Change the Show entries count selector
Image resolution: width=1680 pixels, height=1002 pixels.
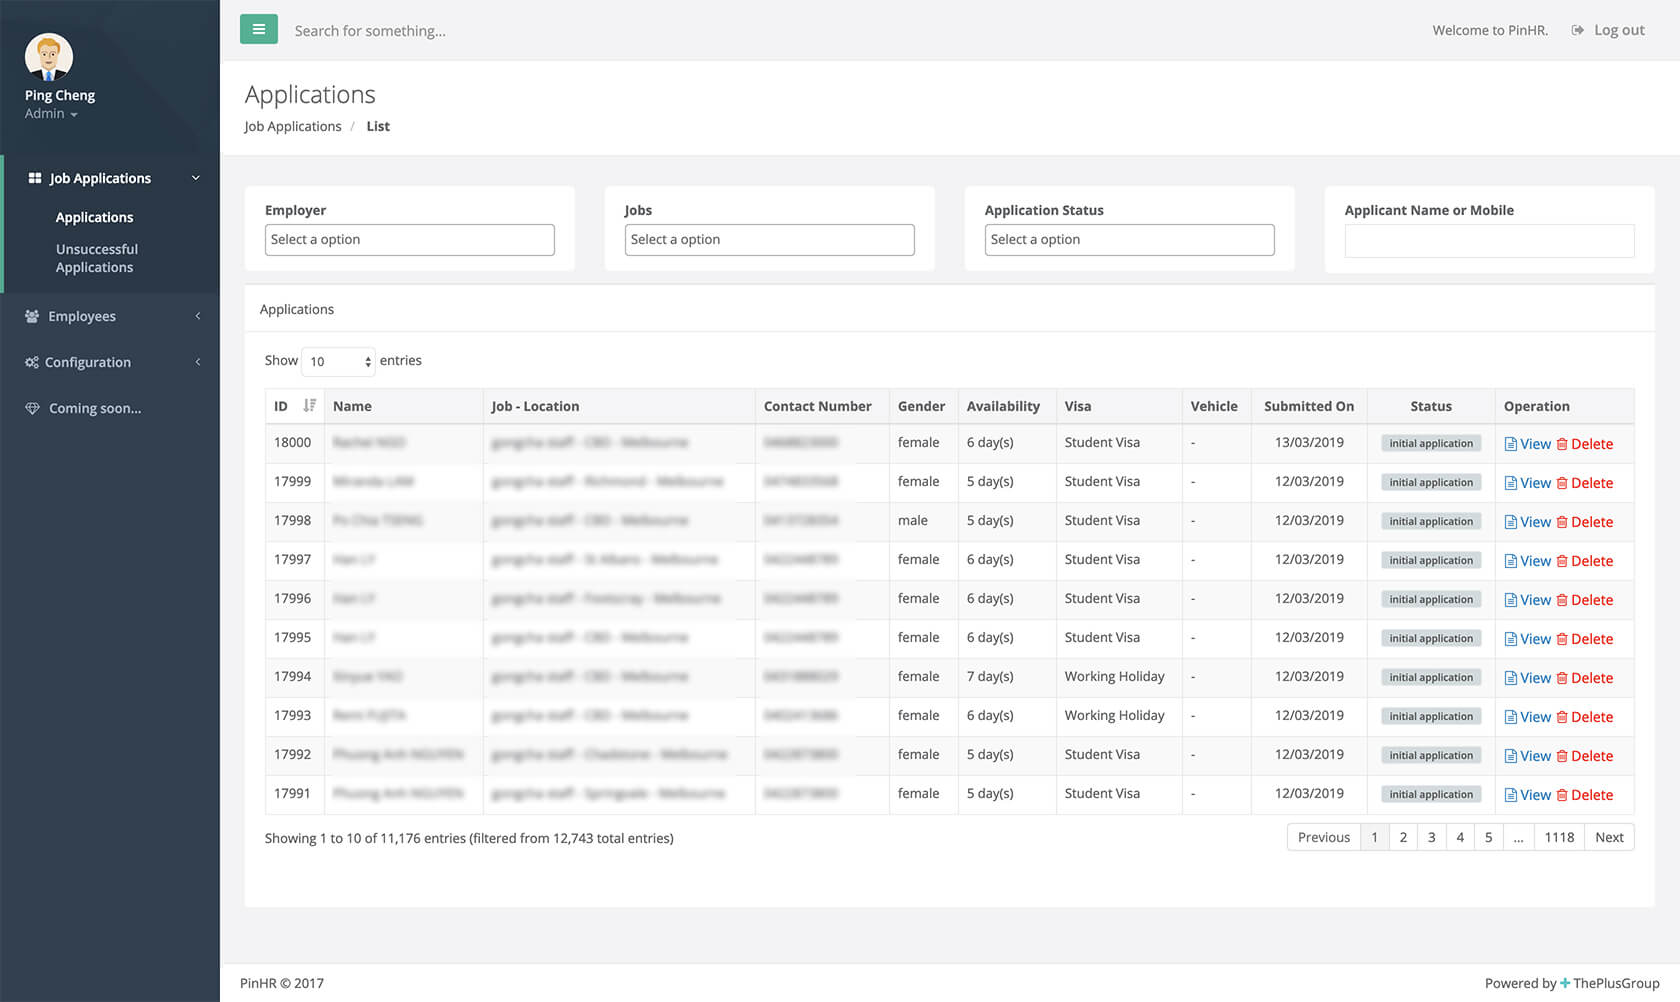pyautogui.click(x=338, y=361)
